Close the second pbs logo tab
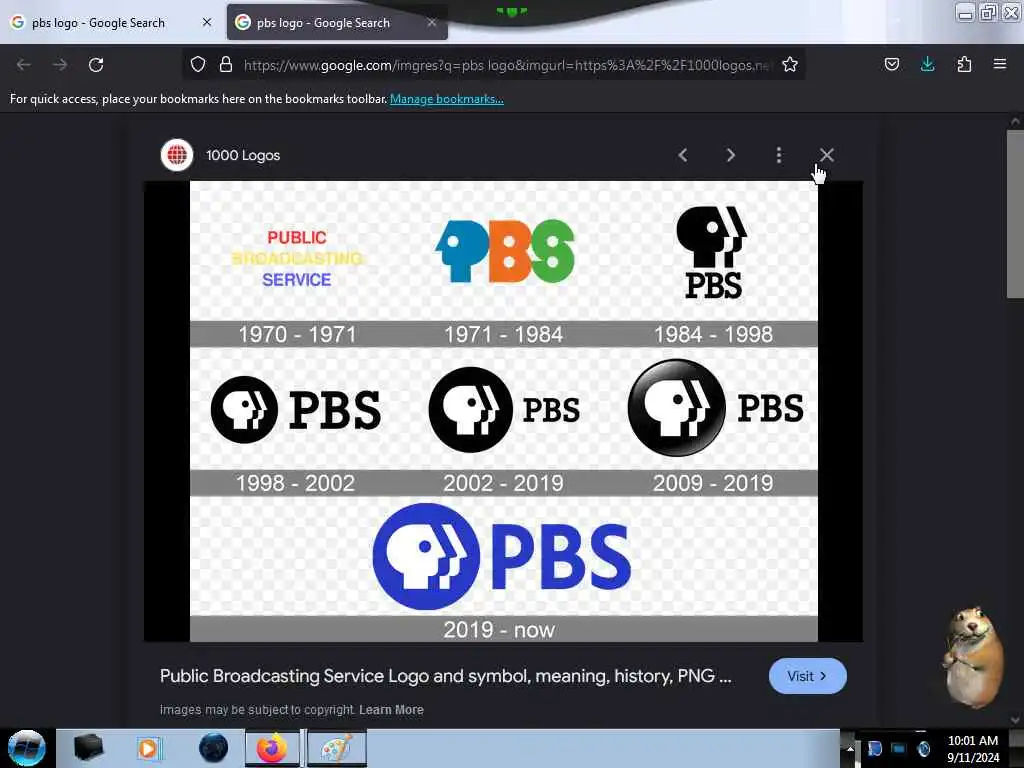Viewport: 1024px width, 768px height. [x=432, y=22]
